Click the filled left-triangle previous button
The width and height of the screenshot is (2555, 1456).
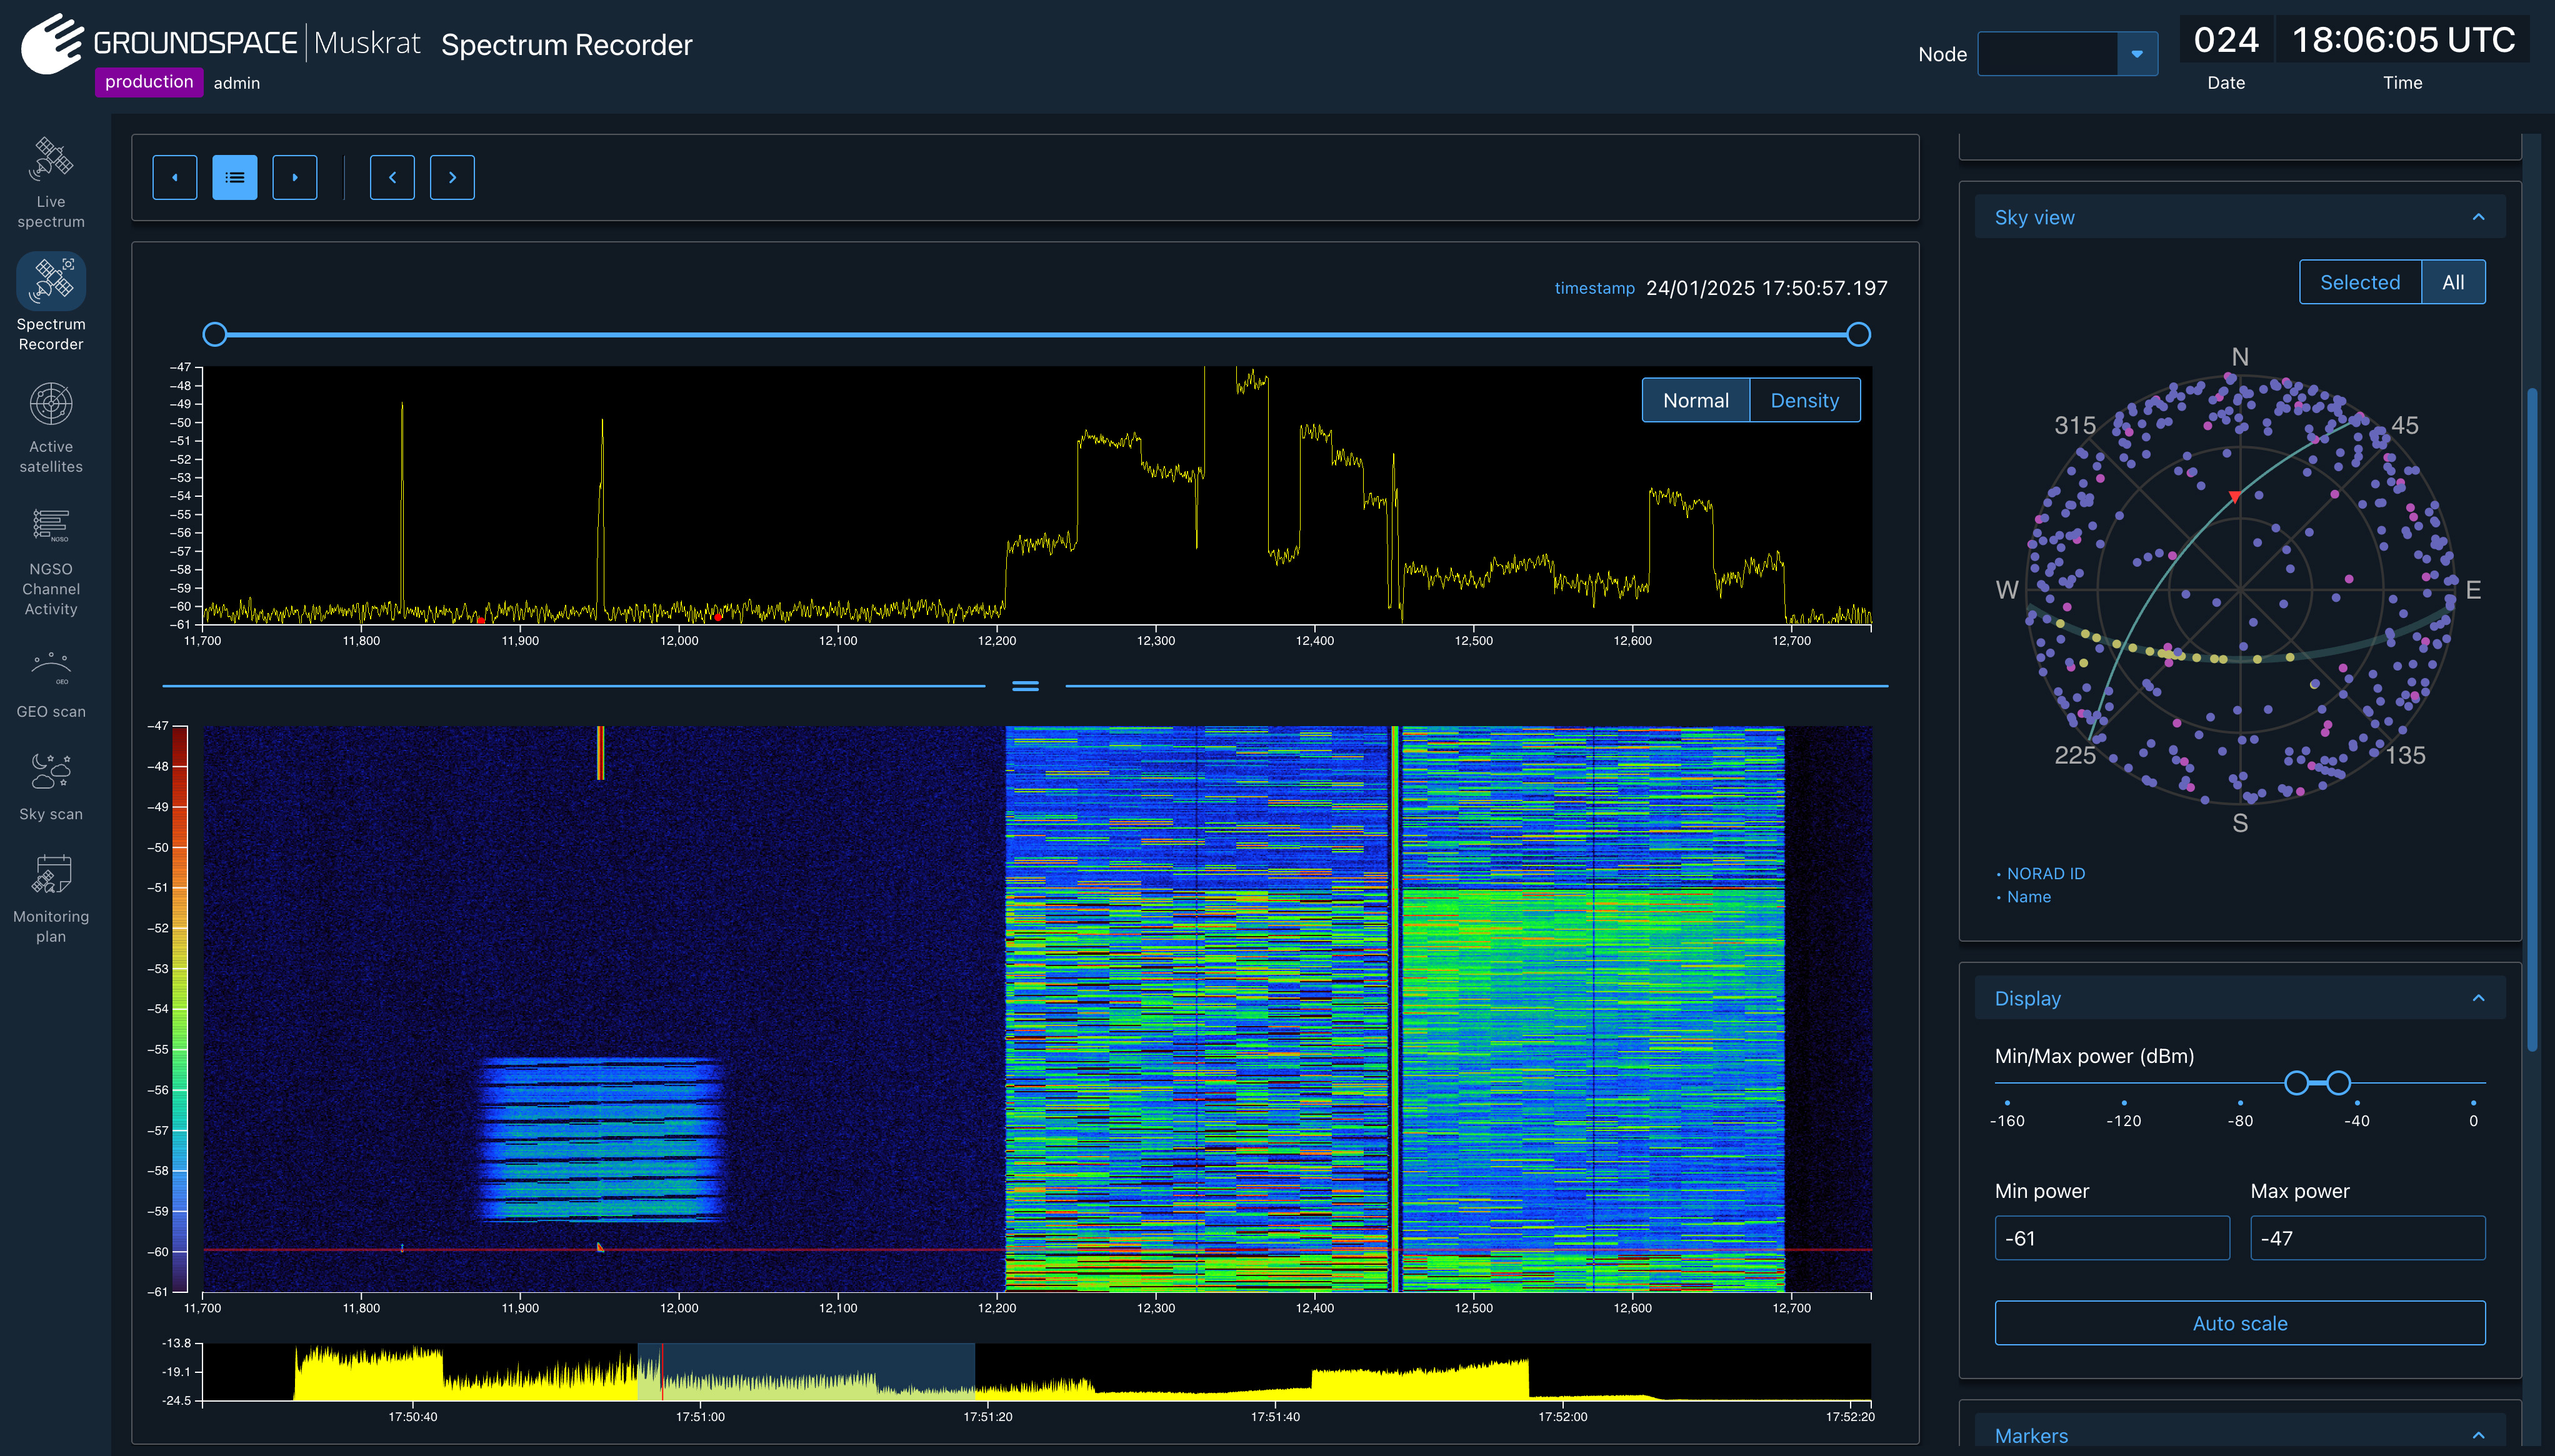(x=175, y=177)
